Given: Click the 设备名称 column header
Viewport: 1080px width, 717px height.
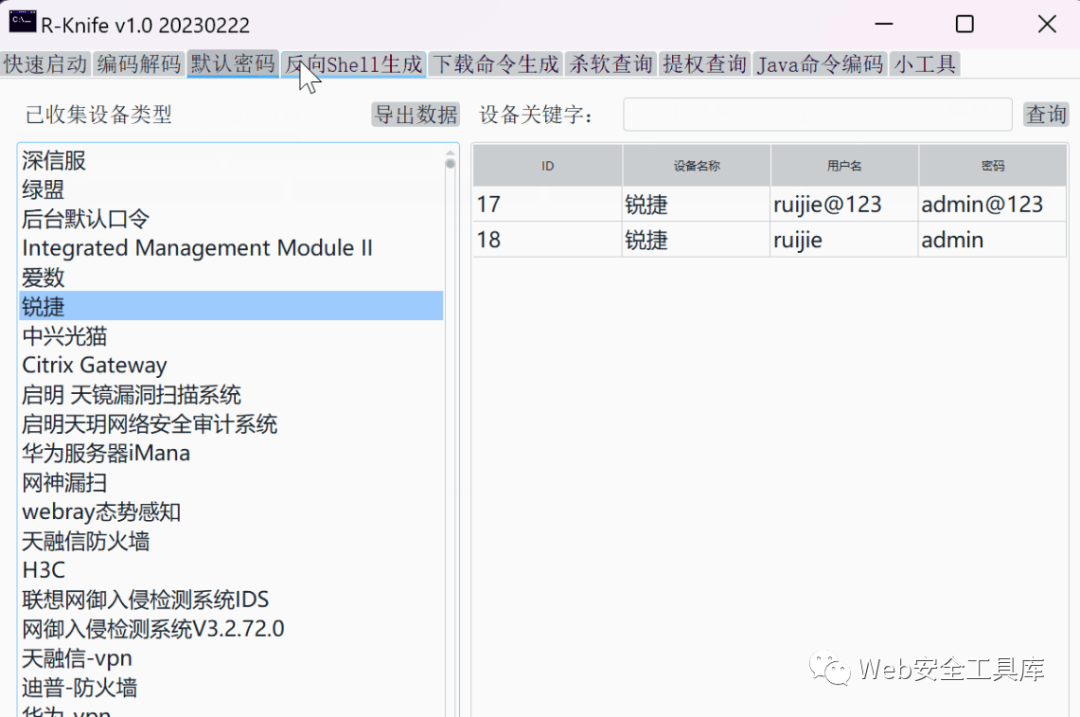Looking at the screenshot, I should [x=696, y=166].
